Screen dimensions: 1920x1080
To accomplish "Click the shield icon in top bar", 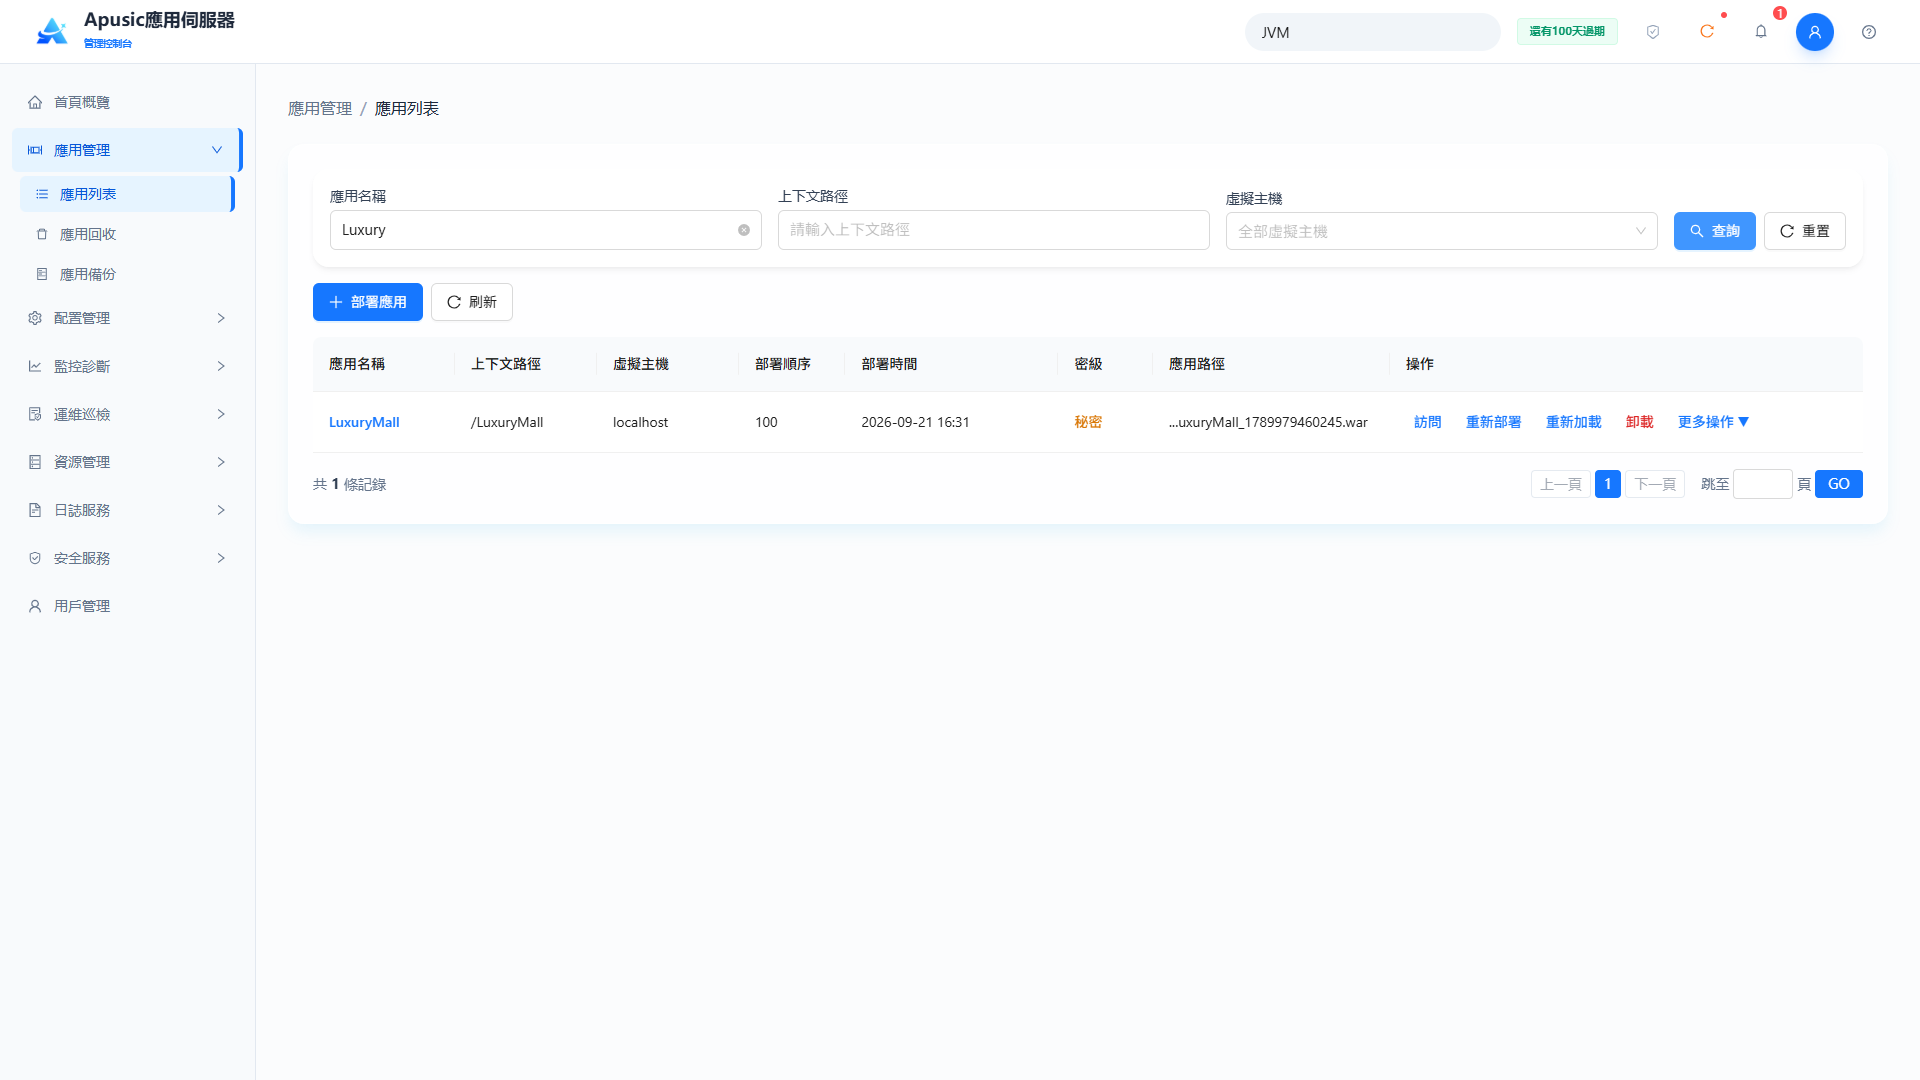I will point(1653,32).
